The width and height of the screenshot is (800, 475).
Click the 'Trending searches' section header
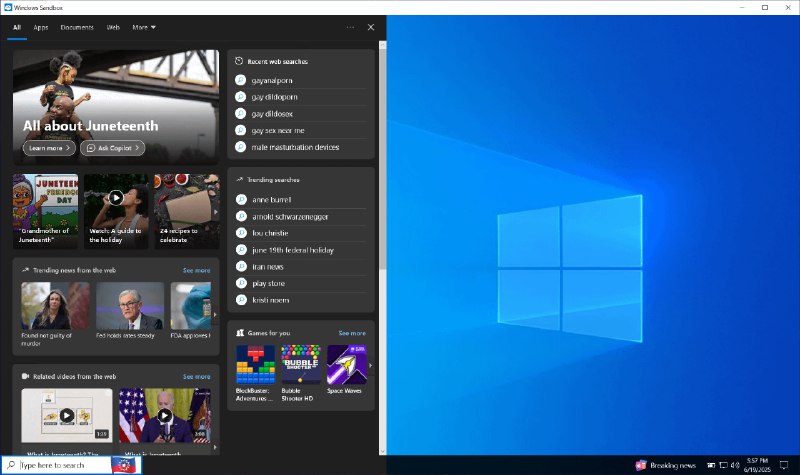273,180
